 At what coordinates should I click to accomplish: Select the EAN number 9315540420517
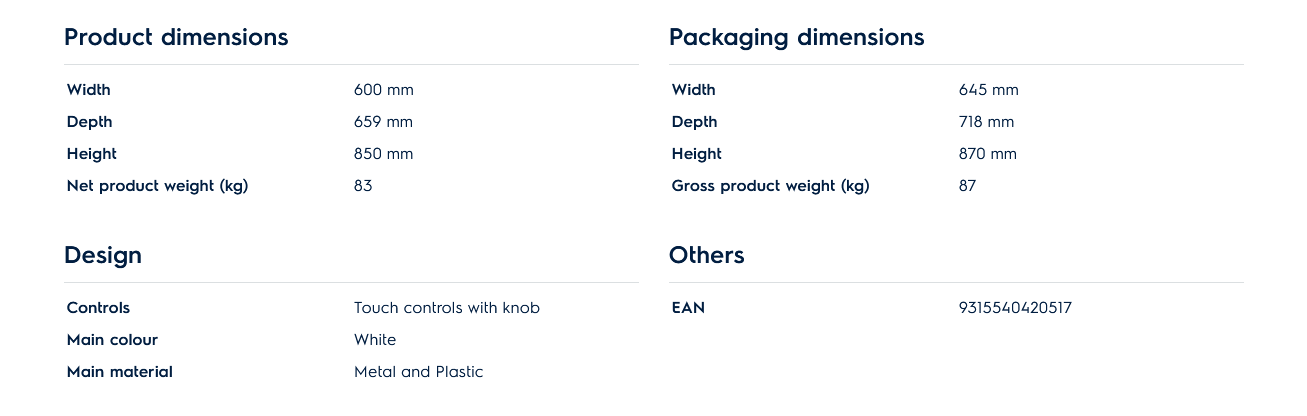[x=1015, y=308]
